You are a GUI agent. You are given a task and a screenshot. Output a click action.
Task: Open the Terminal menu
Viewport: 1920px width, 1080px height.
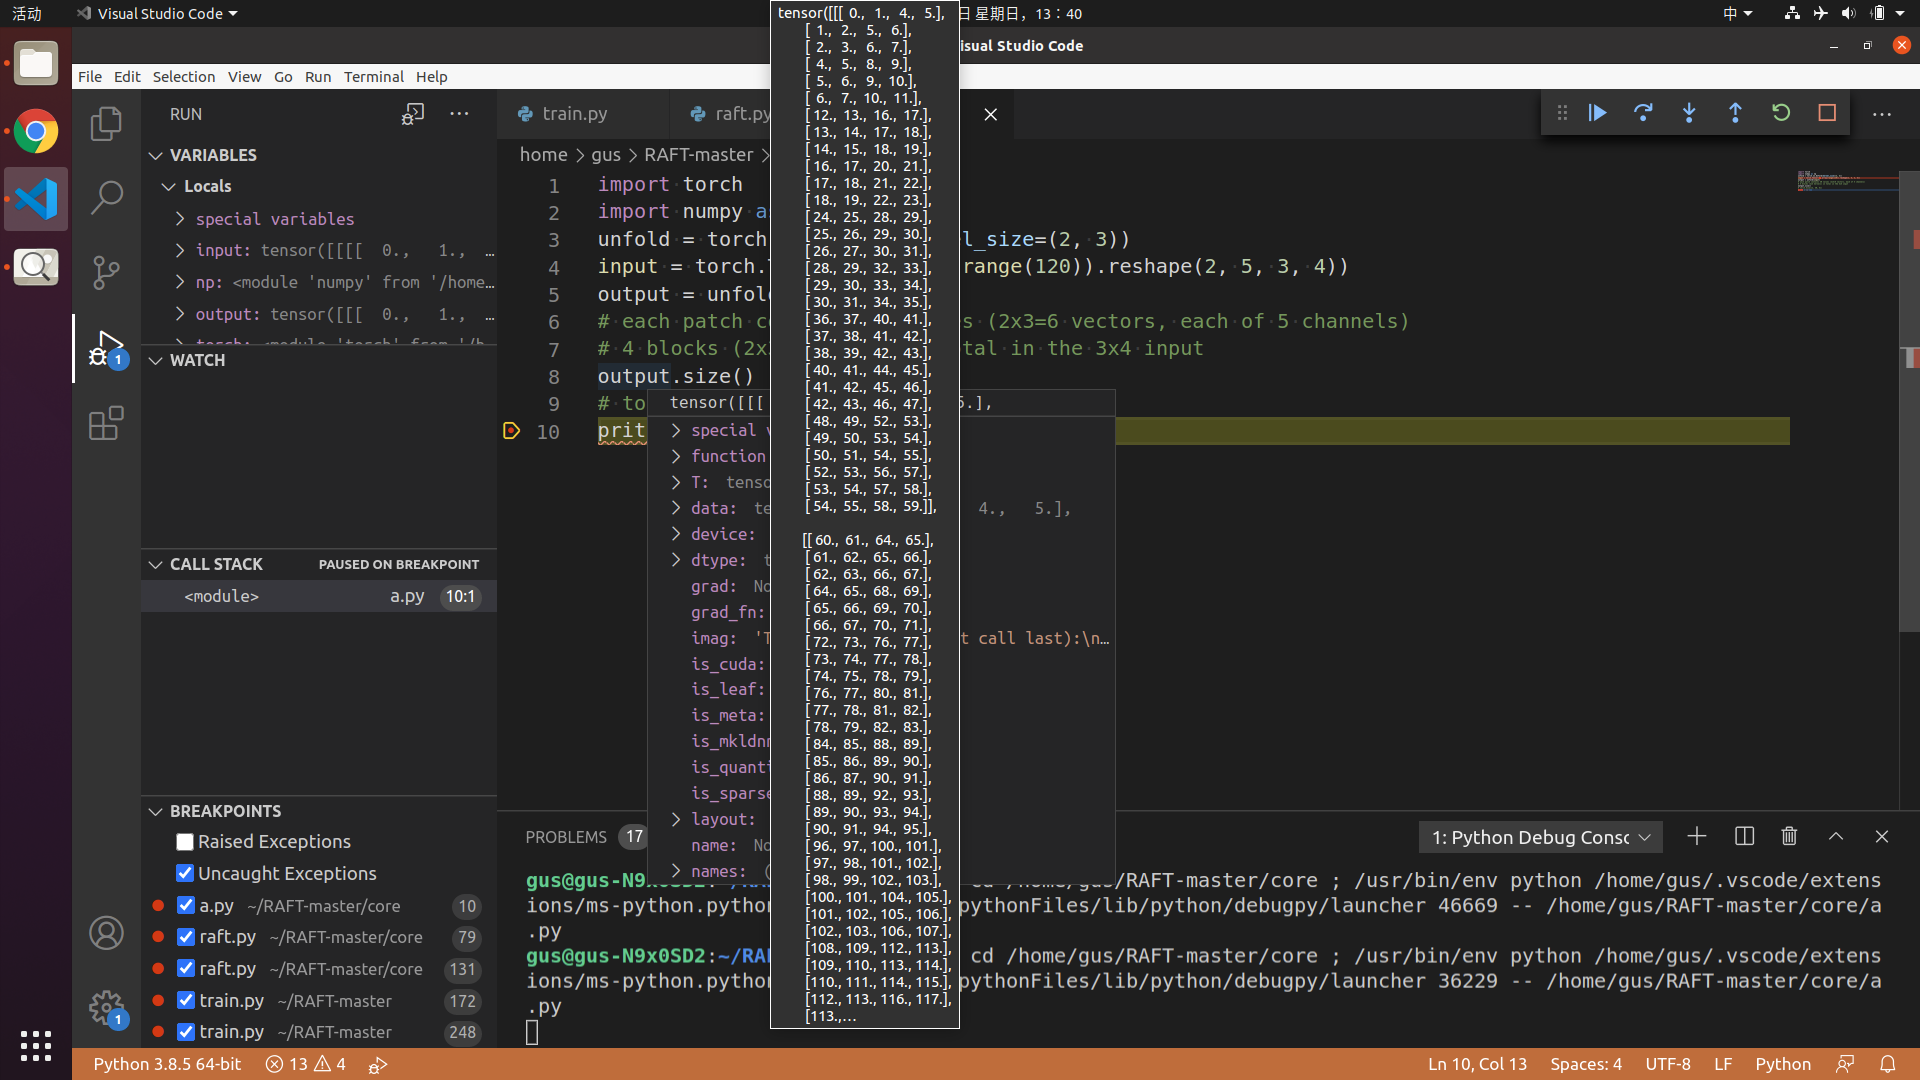point(373,77)
